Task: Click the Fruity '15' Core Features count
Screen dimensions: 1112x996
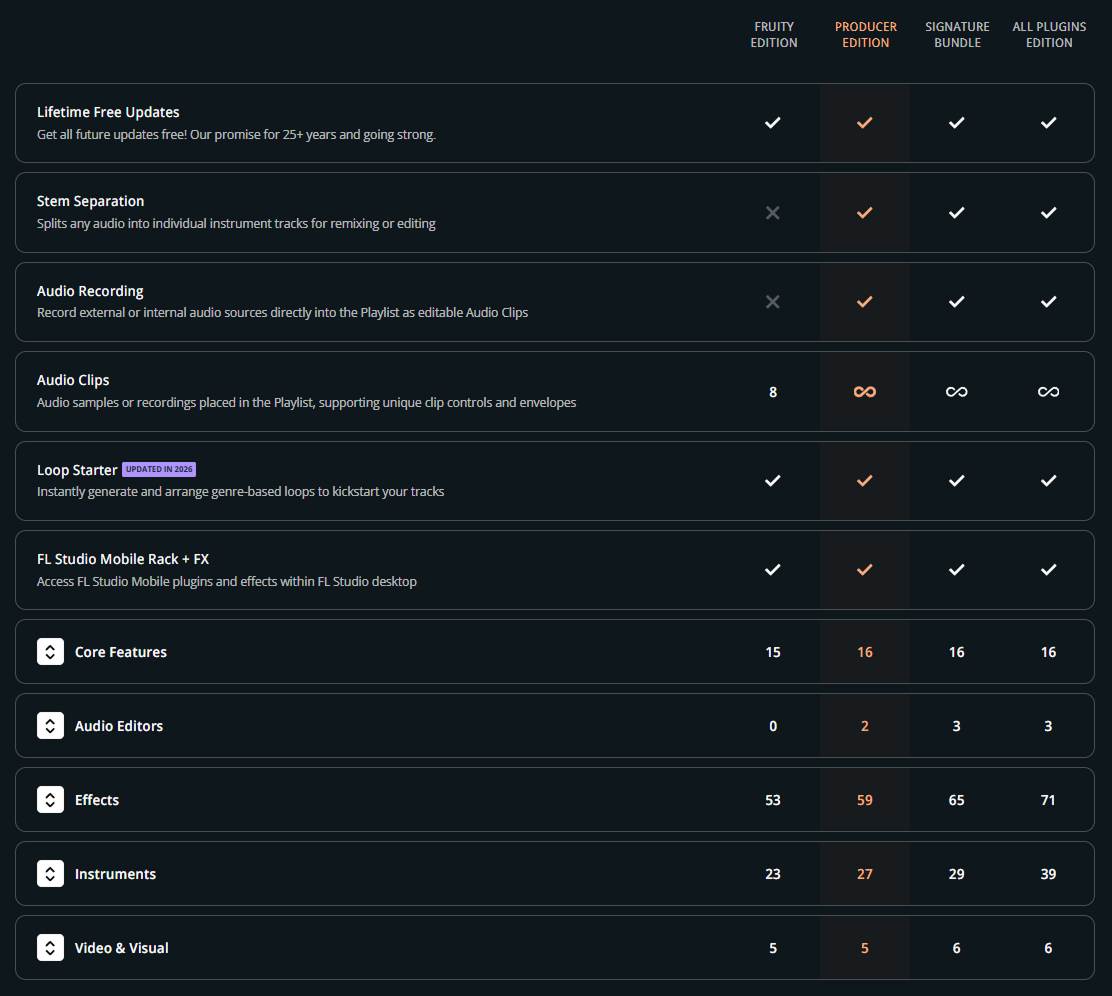Action: coord(773,652)
